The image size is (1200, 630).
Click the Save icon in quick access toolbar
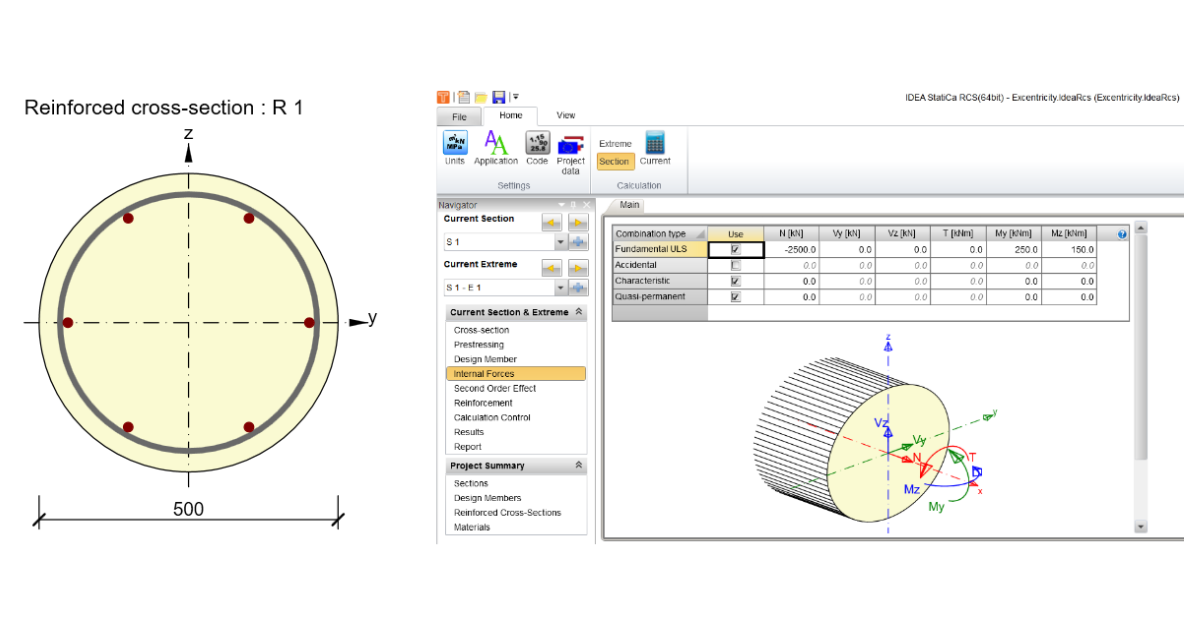[498, 97]
